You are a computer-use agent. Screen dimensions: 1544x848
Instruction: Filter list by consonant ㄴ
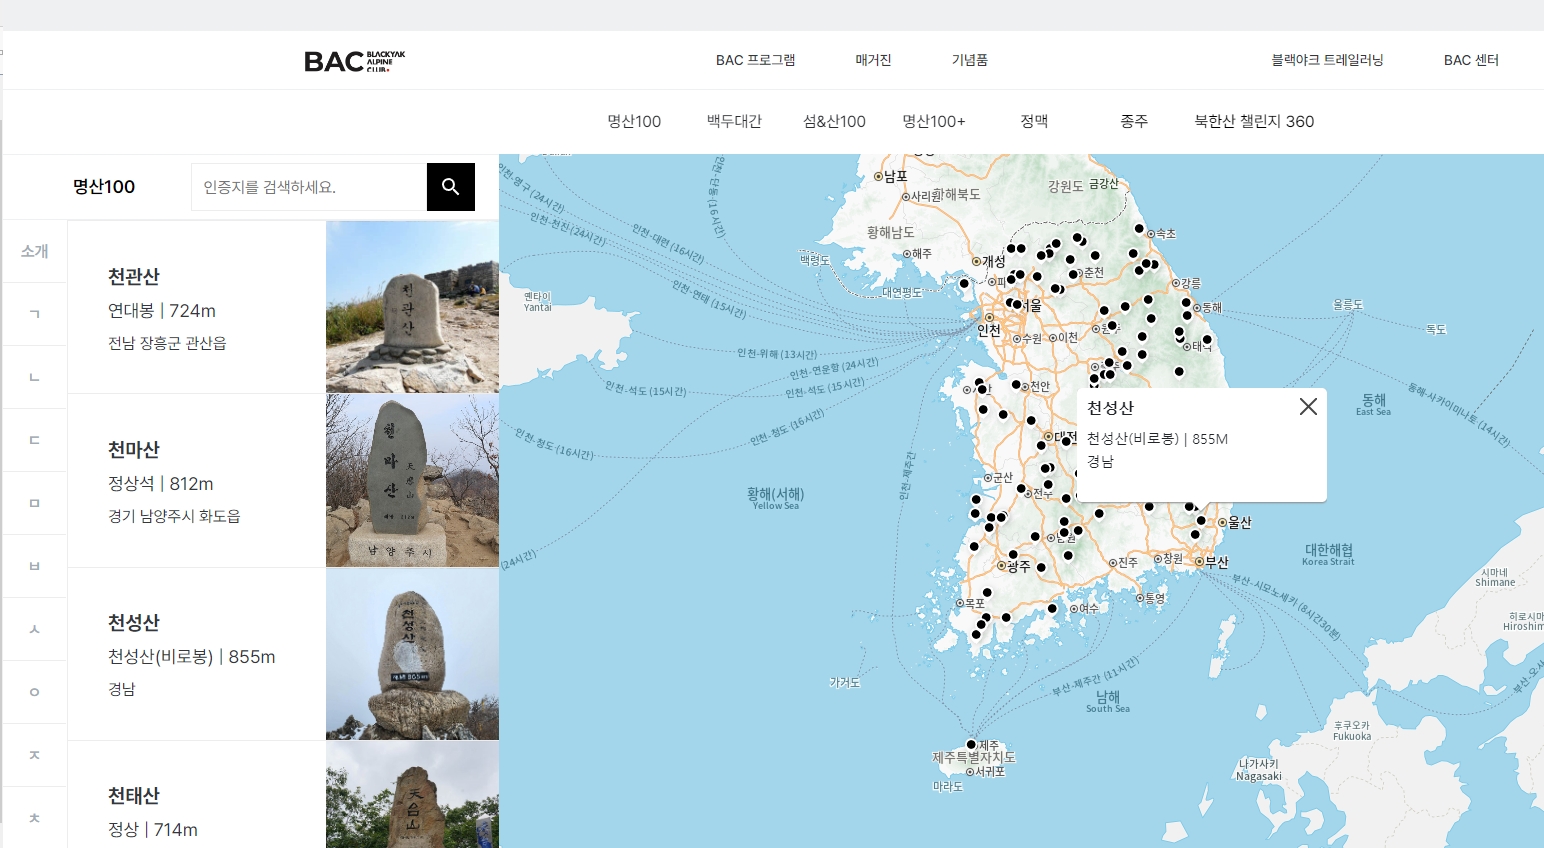click(x=35, y=377)
